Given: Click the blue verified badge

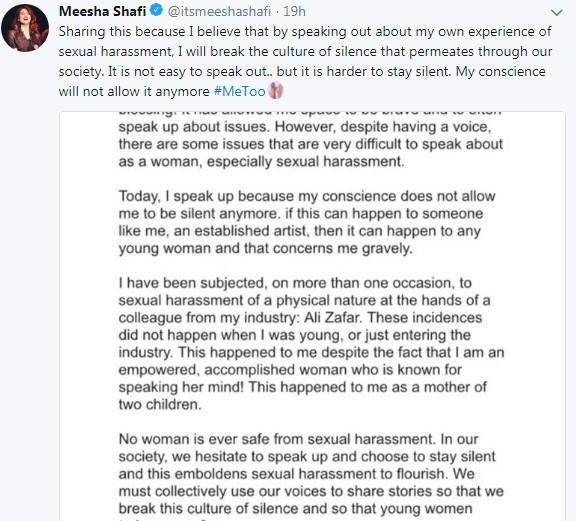Looking at the screenshot, I should tap(156, 10).
